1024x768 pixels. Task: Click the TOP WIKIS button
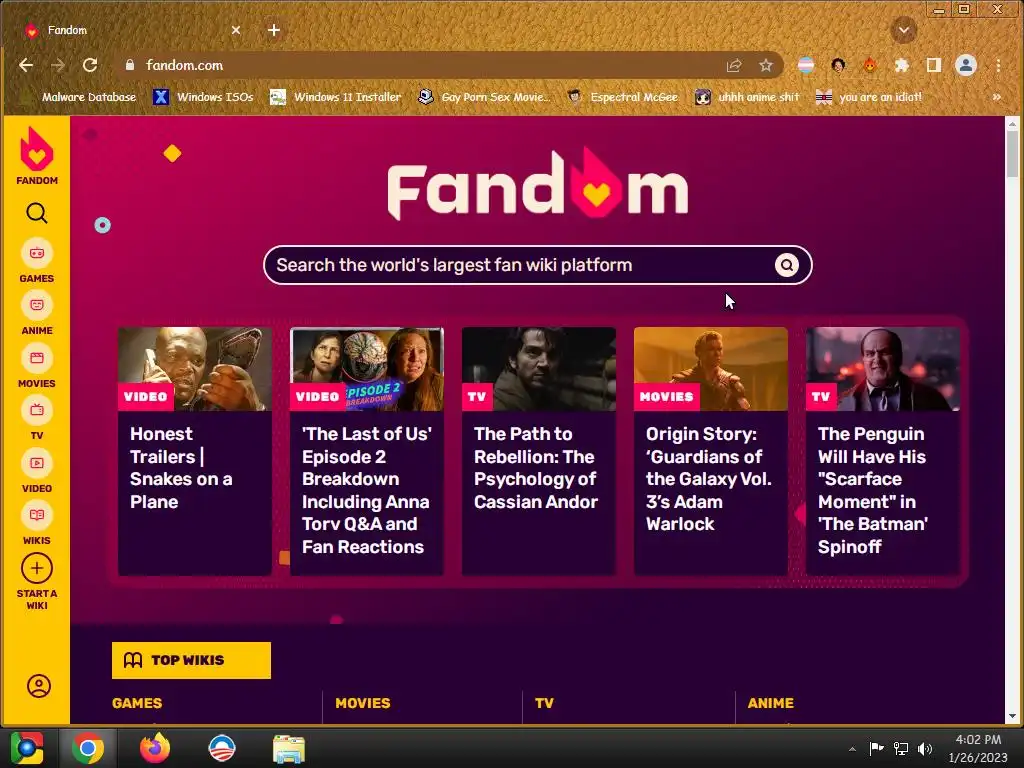[x=191, y=660]
